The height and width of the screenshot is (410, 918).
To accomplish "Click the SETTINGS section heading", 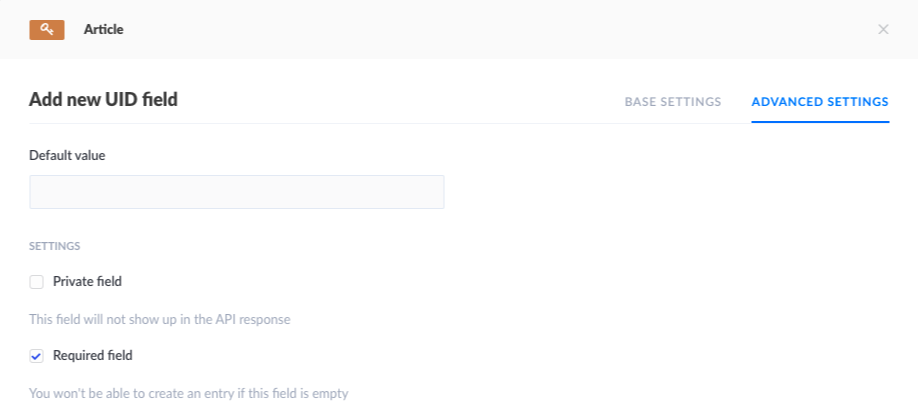I will 54,245.
